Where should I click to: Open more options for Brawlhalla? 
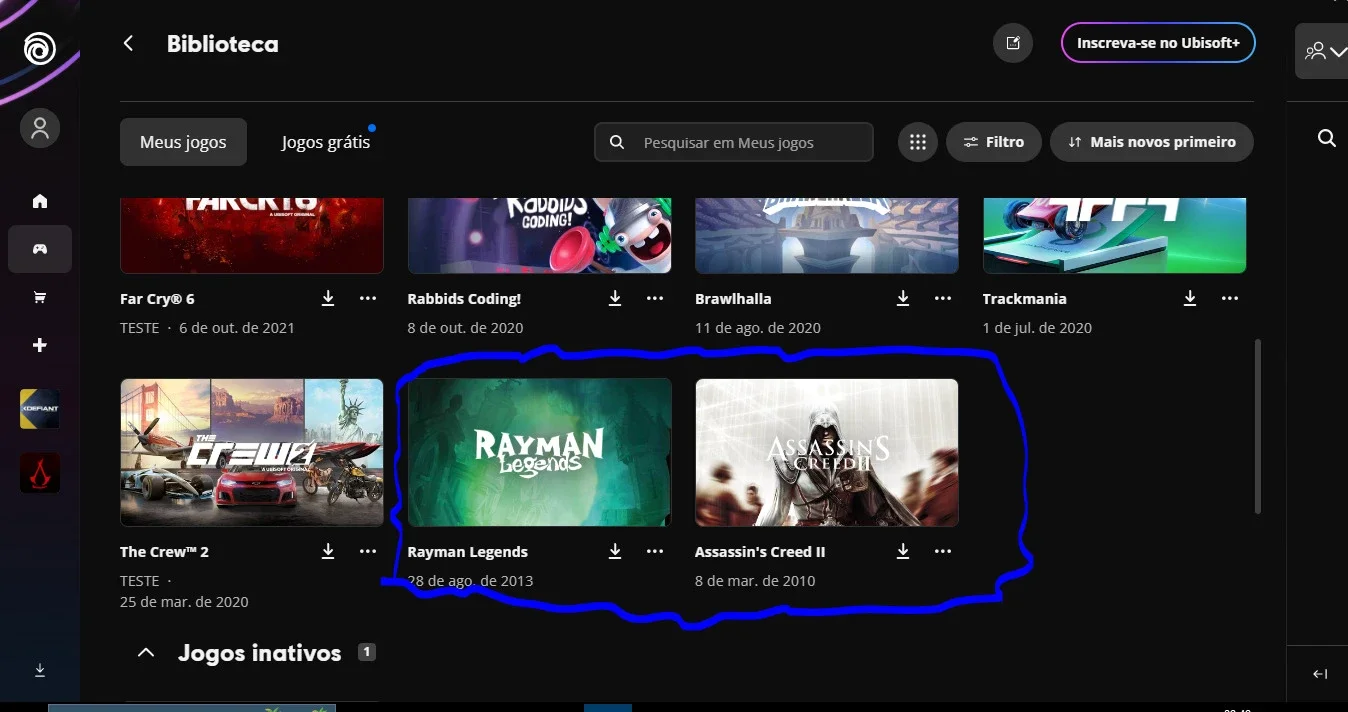click(943, 298)
